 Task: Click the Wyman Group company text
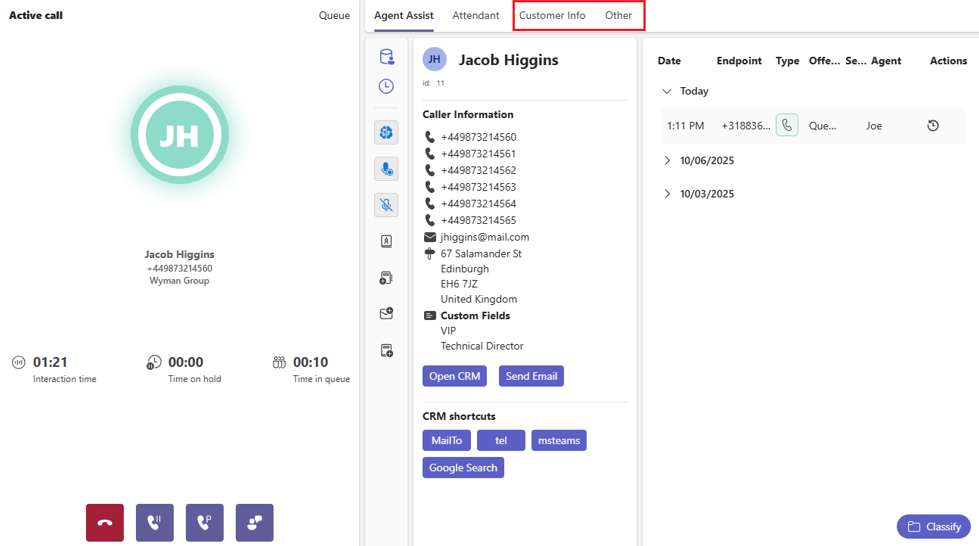[179, 280]
